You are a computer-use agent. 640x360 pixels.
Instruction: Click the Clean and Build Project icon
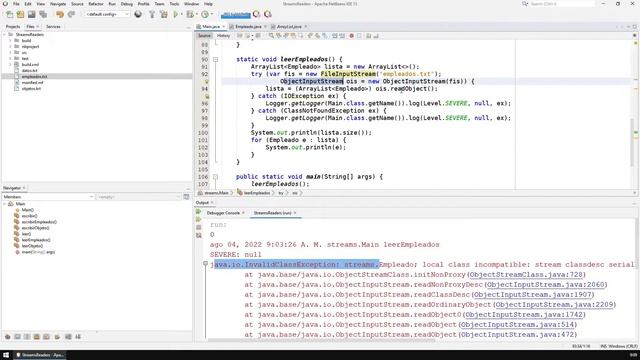(164, 14)
